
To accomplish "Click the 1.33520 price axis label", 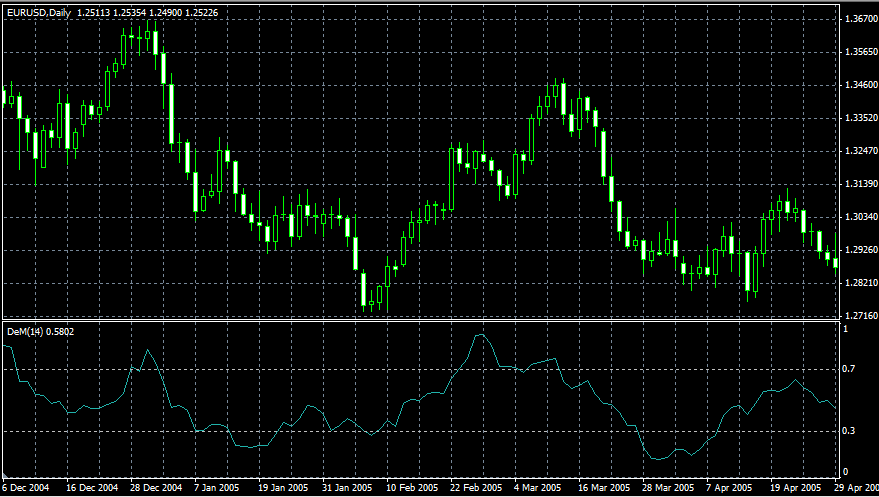I will coord(861,118).
